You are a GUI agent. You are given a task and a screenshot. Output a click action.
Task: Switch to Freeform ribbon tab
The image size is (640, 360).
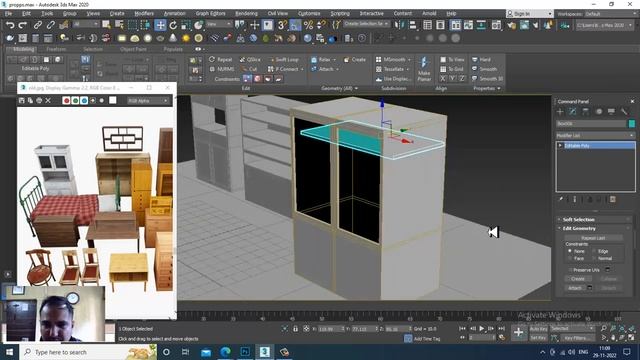(56, 49)
